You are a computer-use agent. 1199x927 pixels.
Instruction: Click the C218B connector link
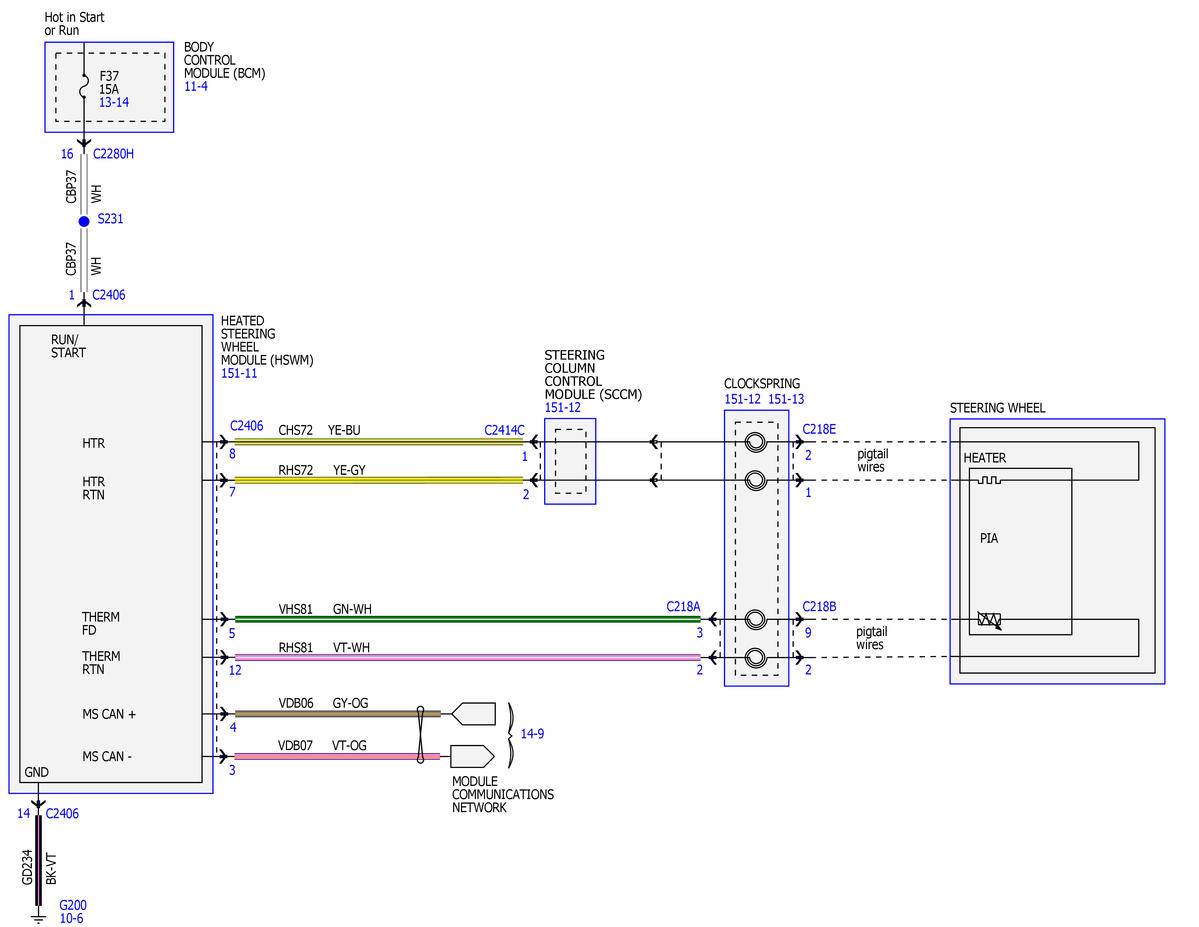click(x=819, y=607)
